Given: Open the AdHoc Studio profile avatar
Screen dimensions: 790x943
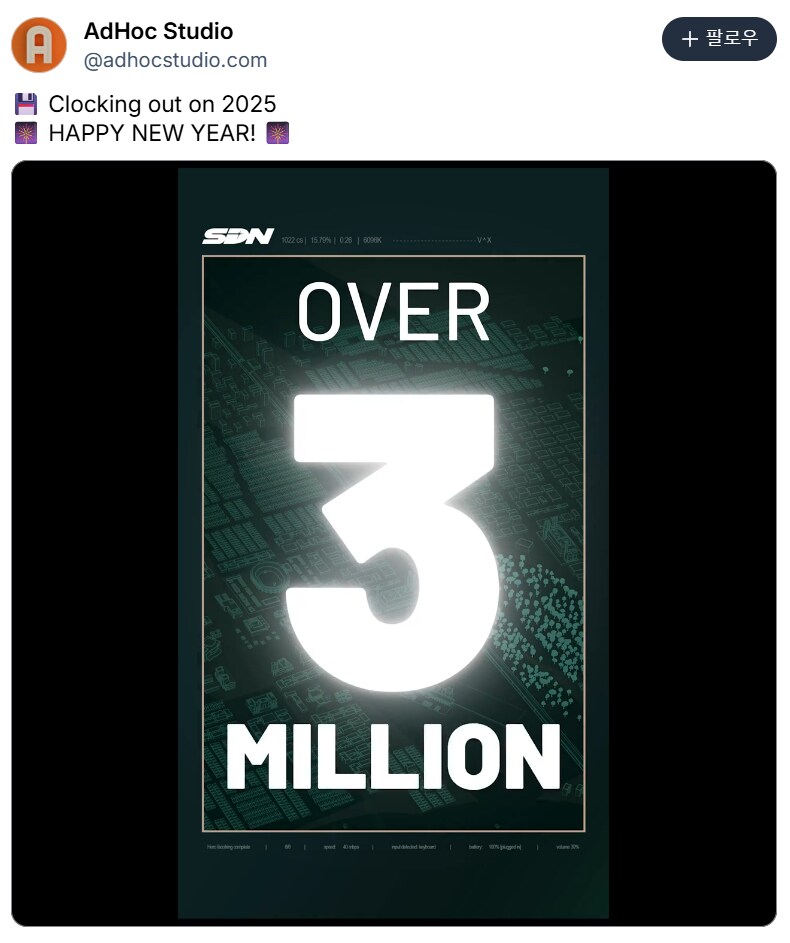Looking at the screenshot, I should pyautogui.click(x=39, y=45).
